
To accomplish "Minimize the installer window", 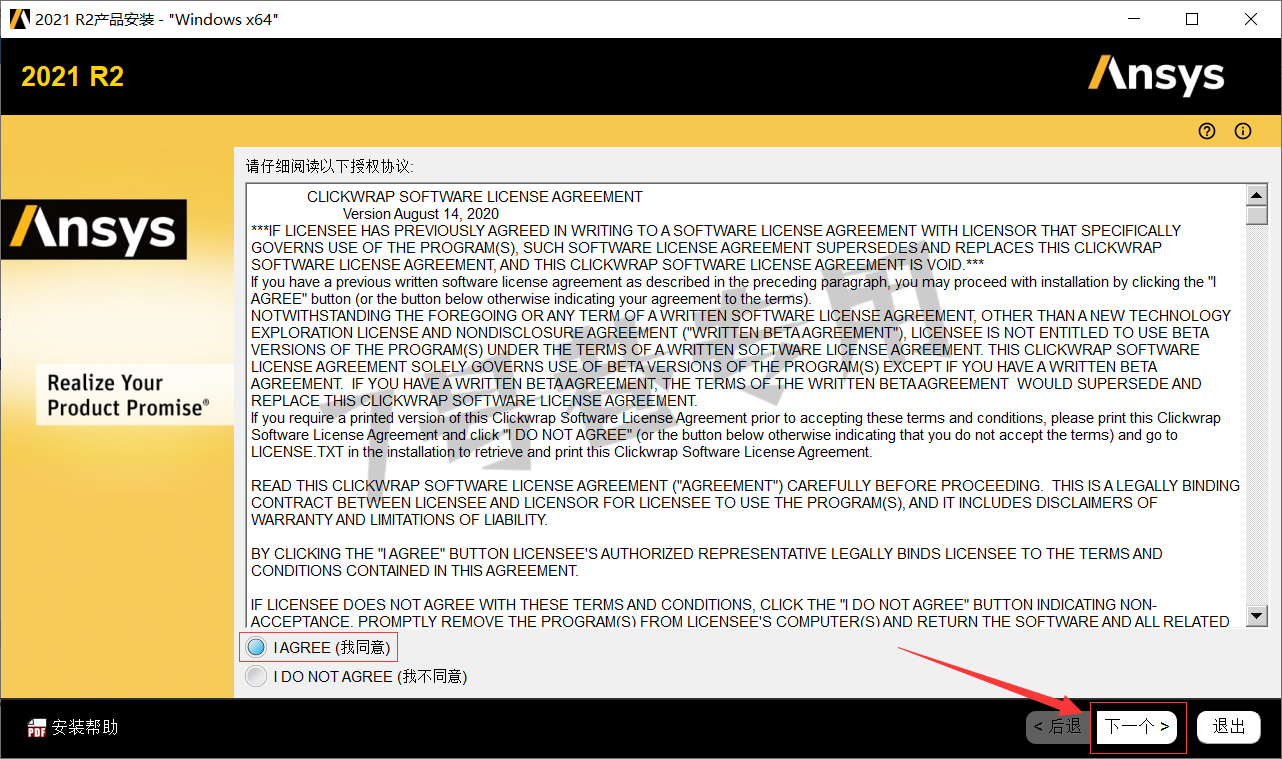I will click(x=1134, y=19).
